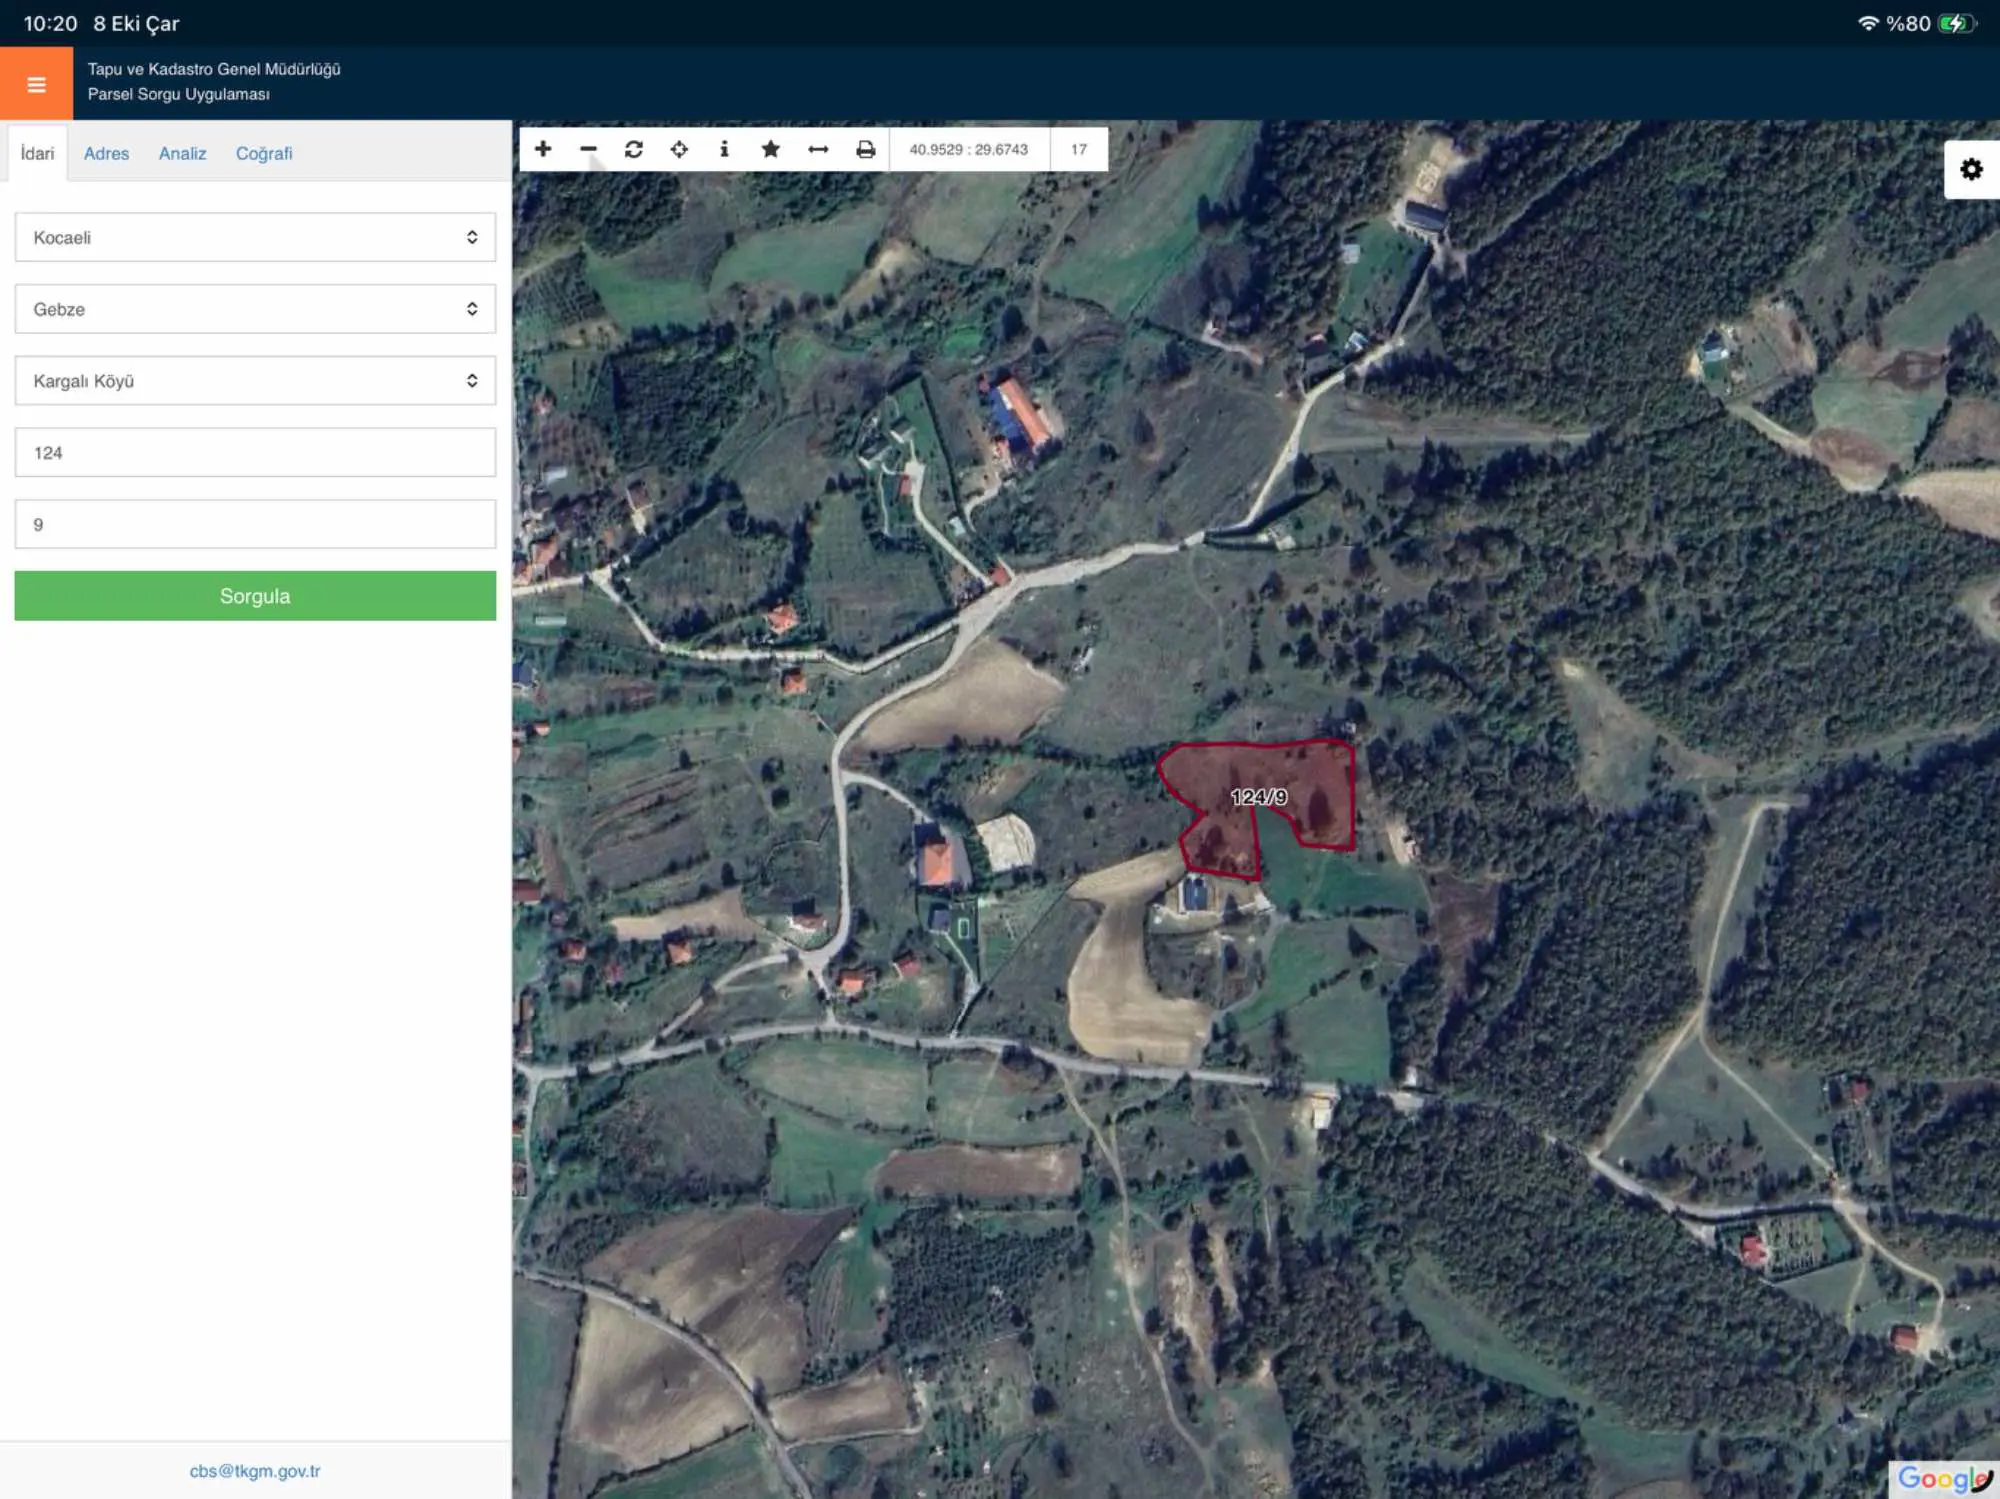
Task: Zoom in with the plus icon
Action: (x=543, y=149)
